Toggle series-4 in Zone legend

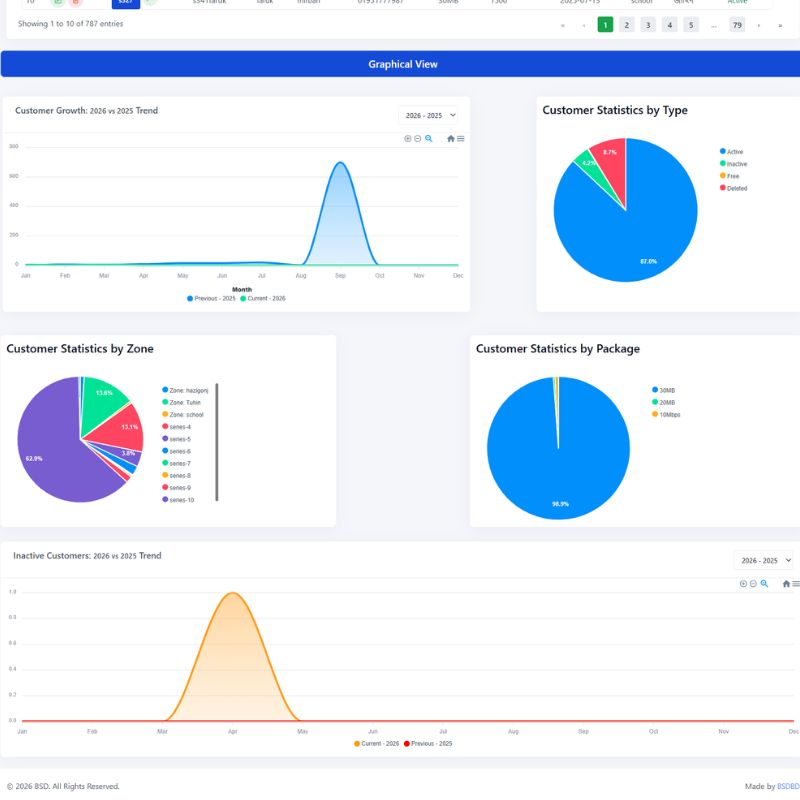[177, 427]
